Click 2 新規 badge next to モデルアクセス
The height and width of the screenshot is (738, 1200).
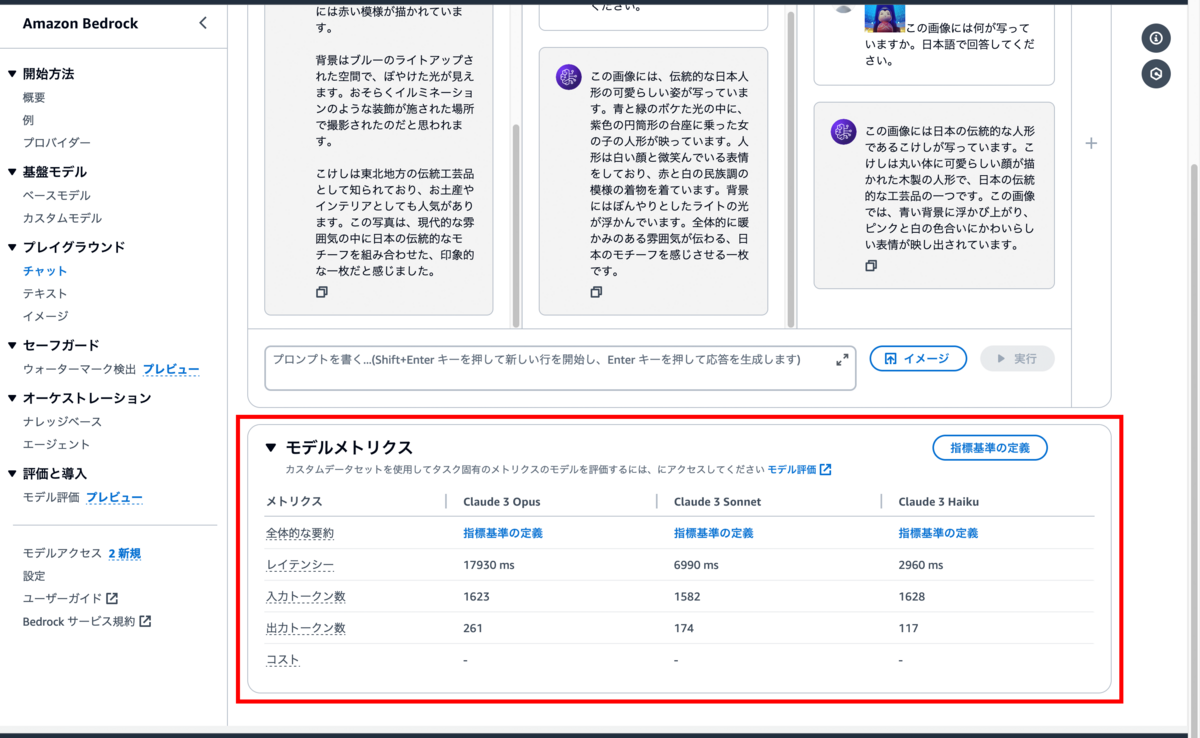[x=125, y=553]
